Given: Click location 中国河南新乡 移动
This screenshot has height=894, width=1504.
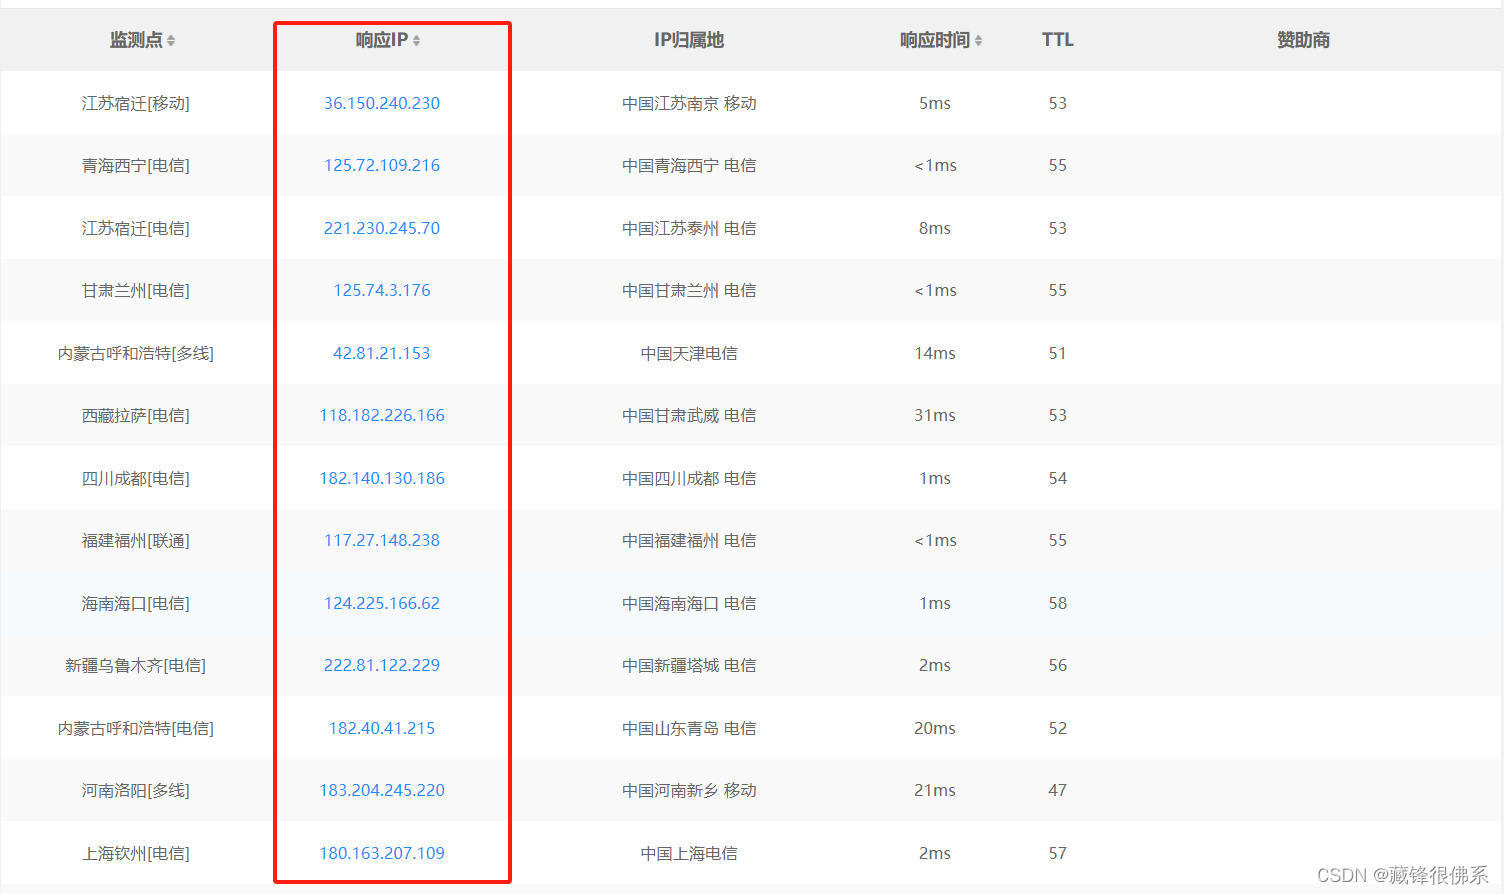Looking at the screenshot, I should tap(689, 790).
